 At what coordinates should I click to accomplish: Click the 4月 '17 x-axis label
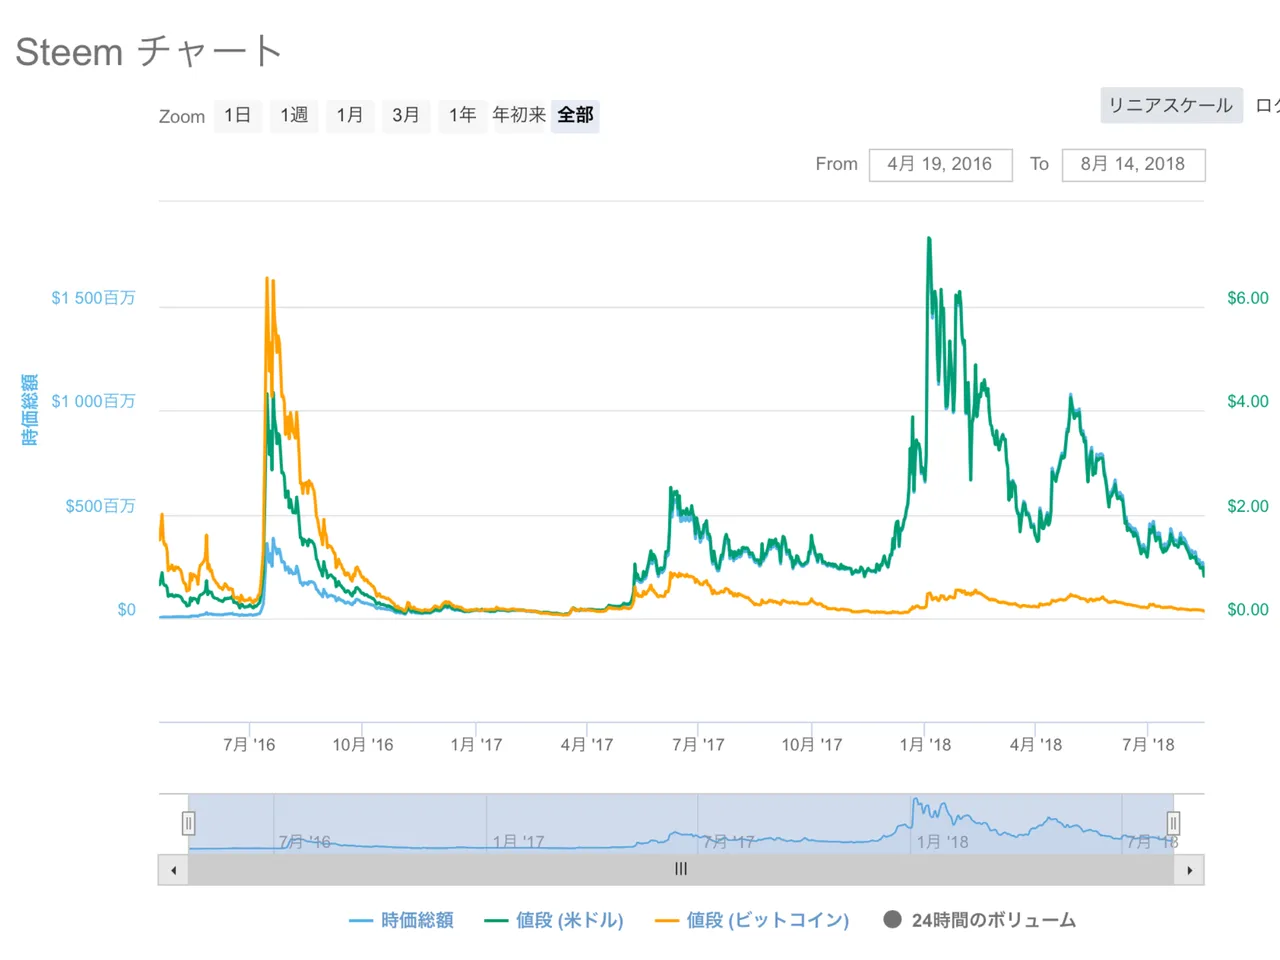[x=587, y=745]
